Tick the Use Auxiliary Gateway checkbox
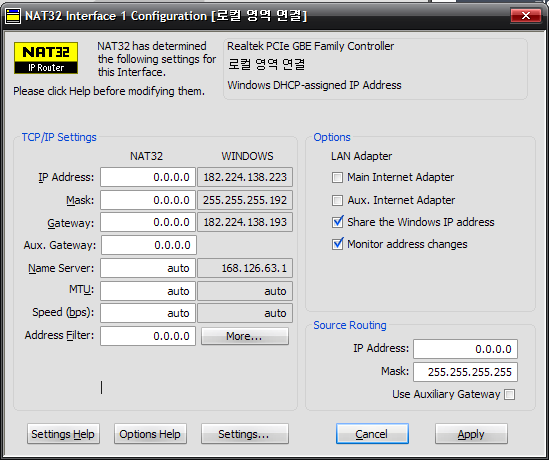The image size is (549, 460). click(x=509, y=395)
